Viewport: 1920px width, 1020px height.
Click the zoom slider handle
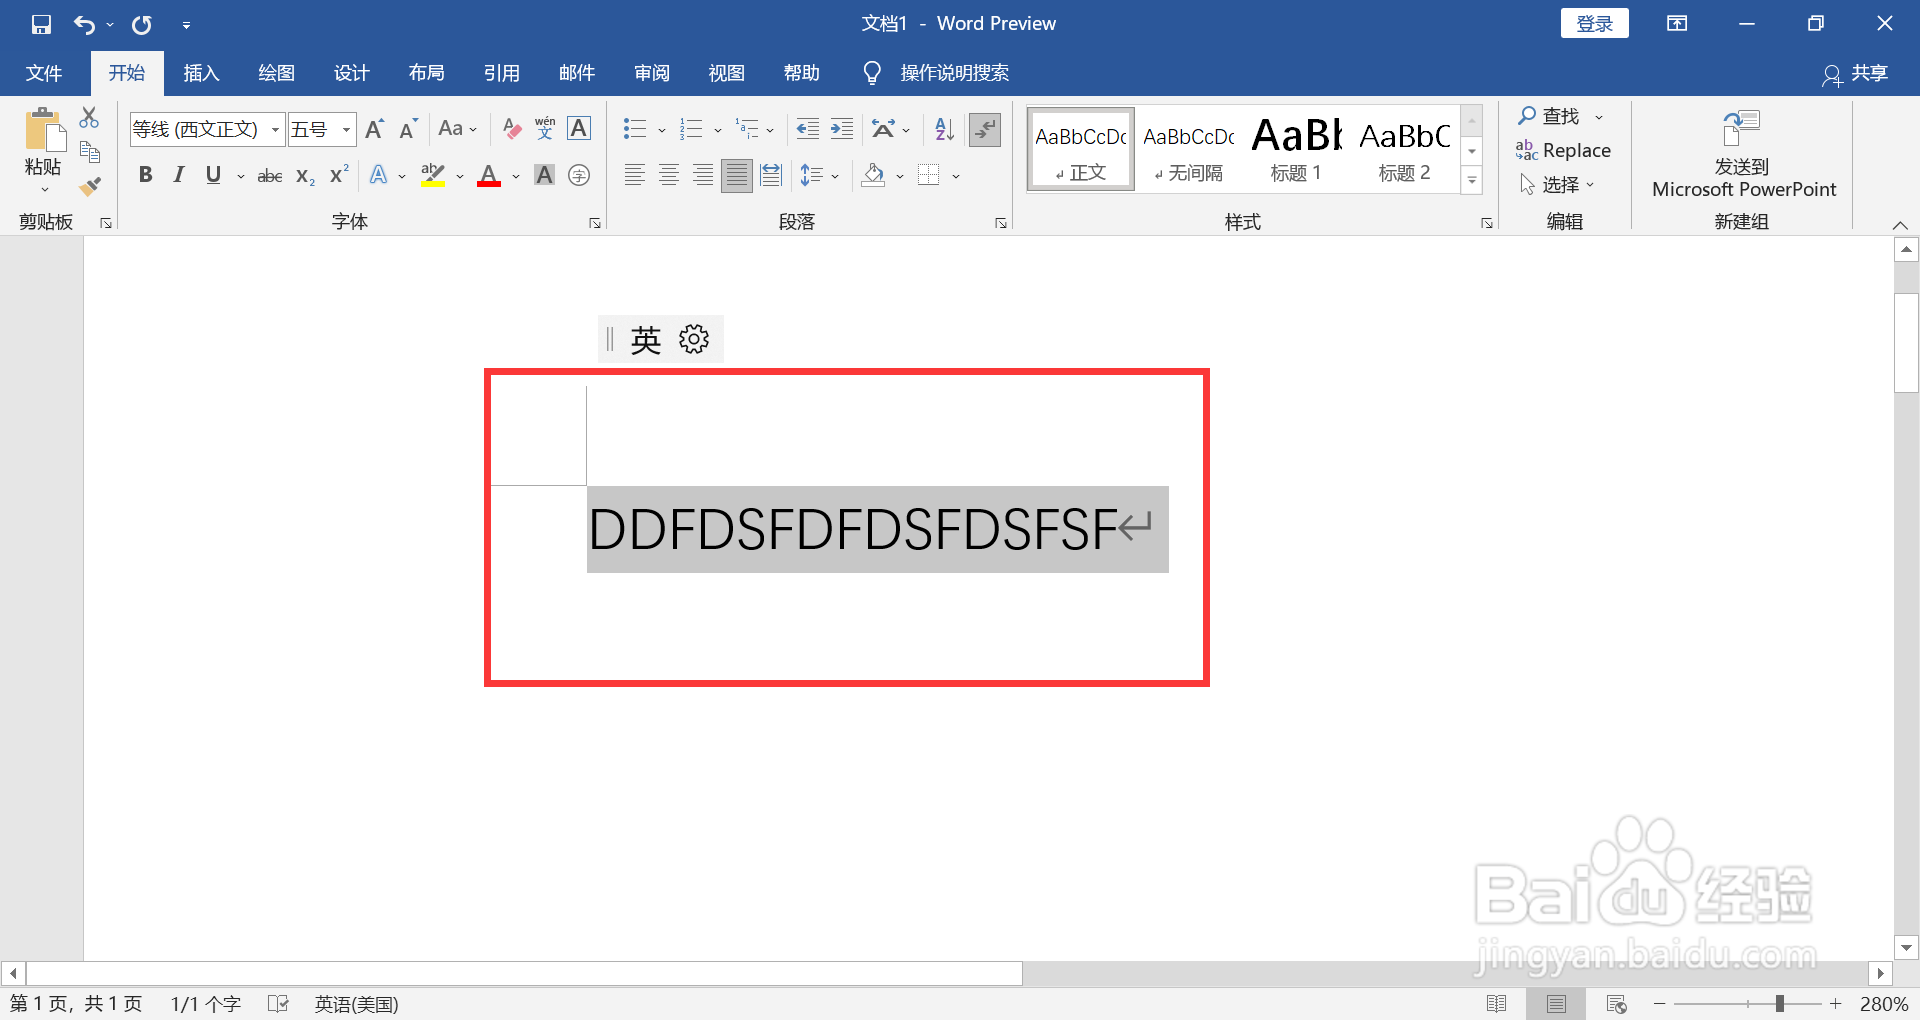click(x=1780, y=1003)
